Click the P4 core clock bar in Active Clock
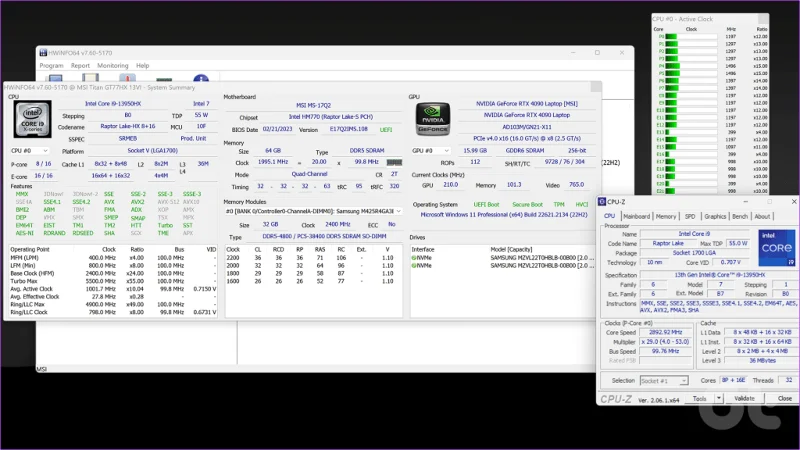The height and width of the screenshot is (450, 800). pyautogui.click(x=691, y=66)
